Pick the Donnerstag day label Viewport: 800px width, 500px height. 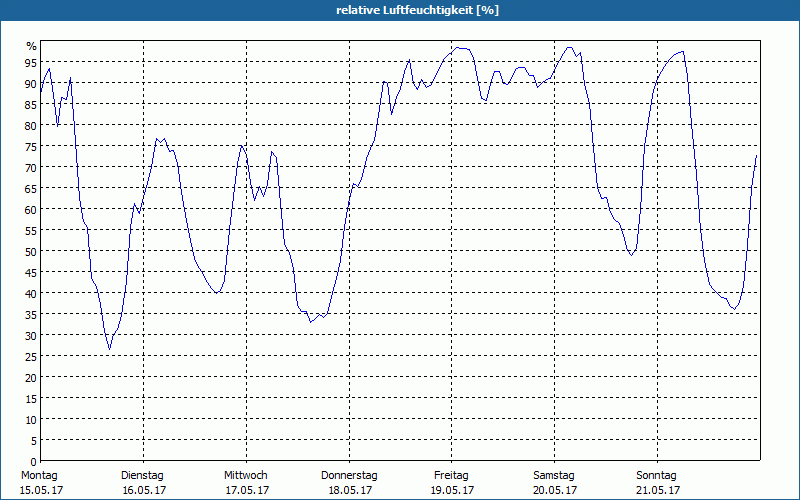click(x=349, y=475)
